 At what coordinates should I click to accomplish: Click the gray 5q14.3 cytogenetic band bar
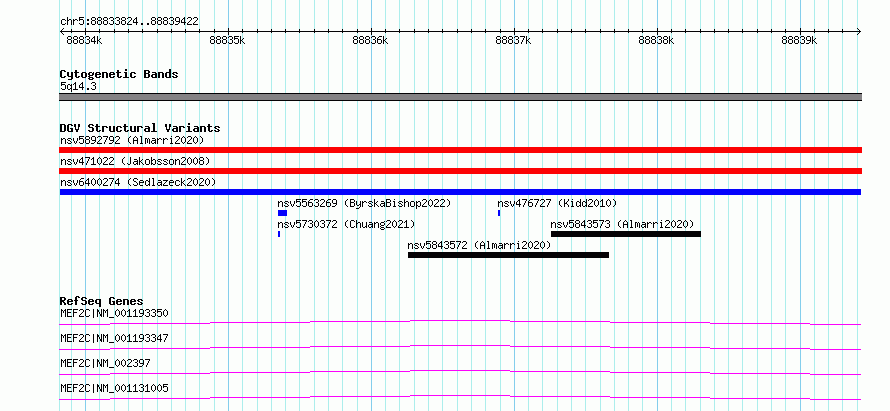(460, 97)
